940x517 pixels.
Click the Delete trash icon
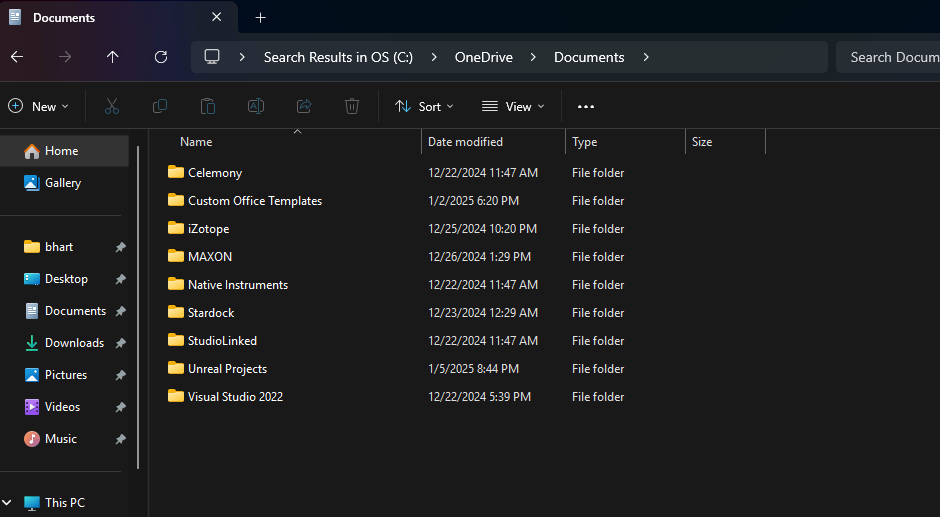pyautogui.click(x=352, y=106)
